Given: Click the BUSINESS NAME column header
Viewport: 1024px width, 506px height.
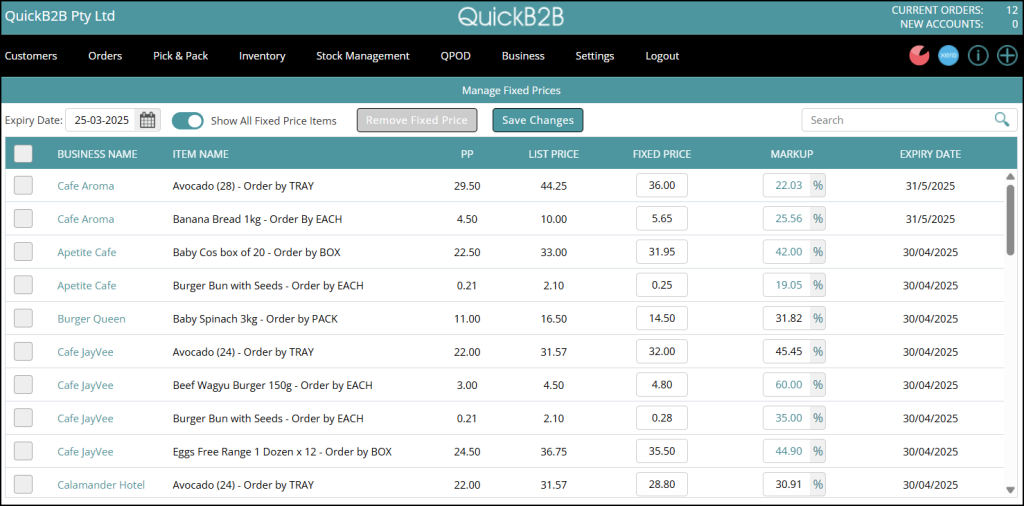Looking at the screenshot, I should click(97, 154).
